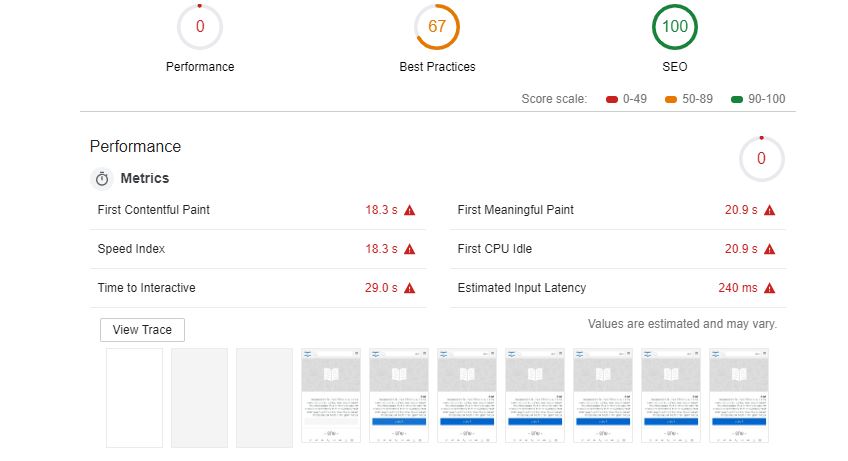Select the first blank white filmstrip frame
Image resolution: width=848 pixels, height=461 pixels.
click(134, 398)
